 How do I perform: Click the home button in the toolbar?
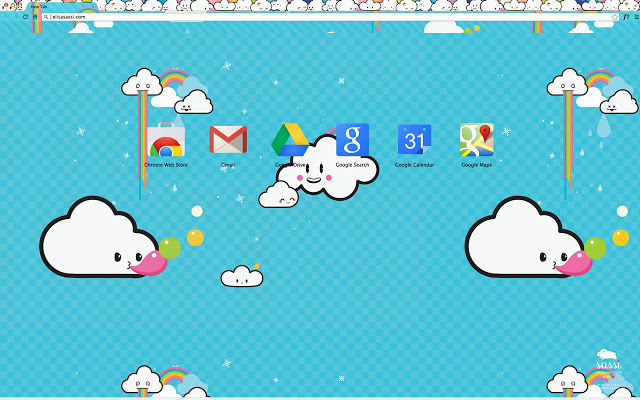click(35, 17)
